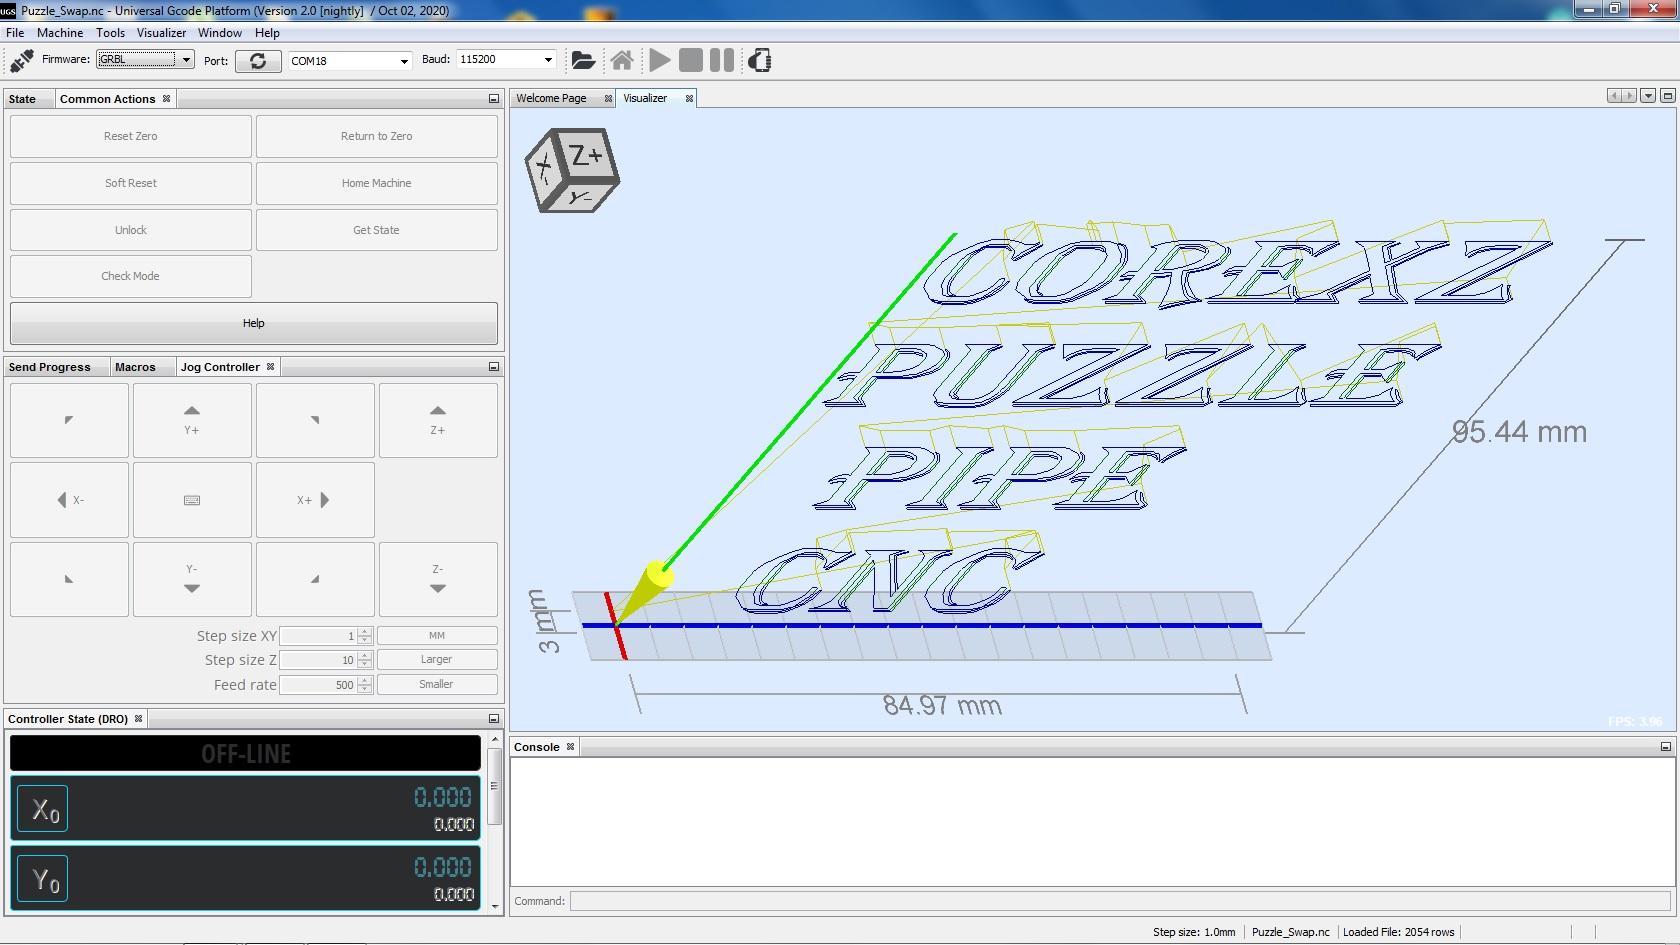Viewport: 1680px width, 945px height.
Task: Click the Unlock button
Action: click(131, 230)
